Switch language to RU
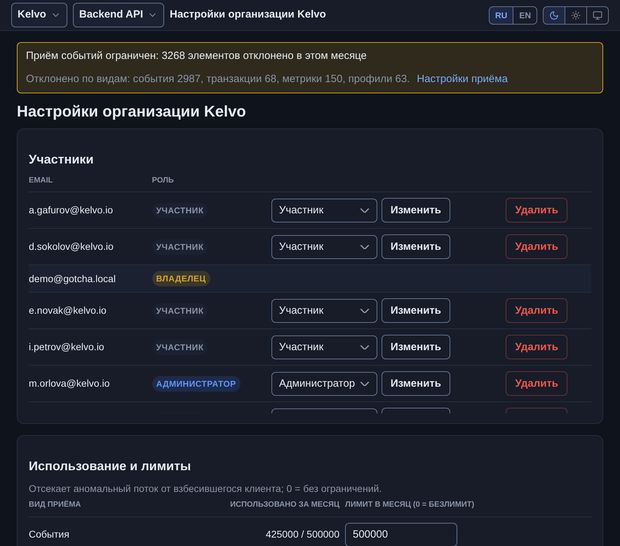The image size is (620, 546). coord(501,15)
